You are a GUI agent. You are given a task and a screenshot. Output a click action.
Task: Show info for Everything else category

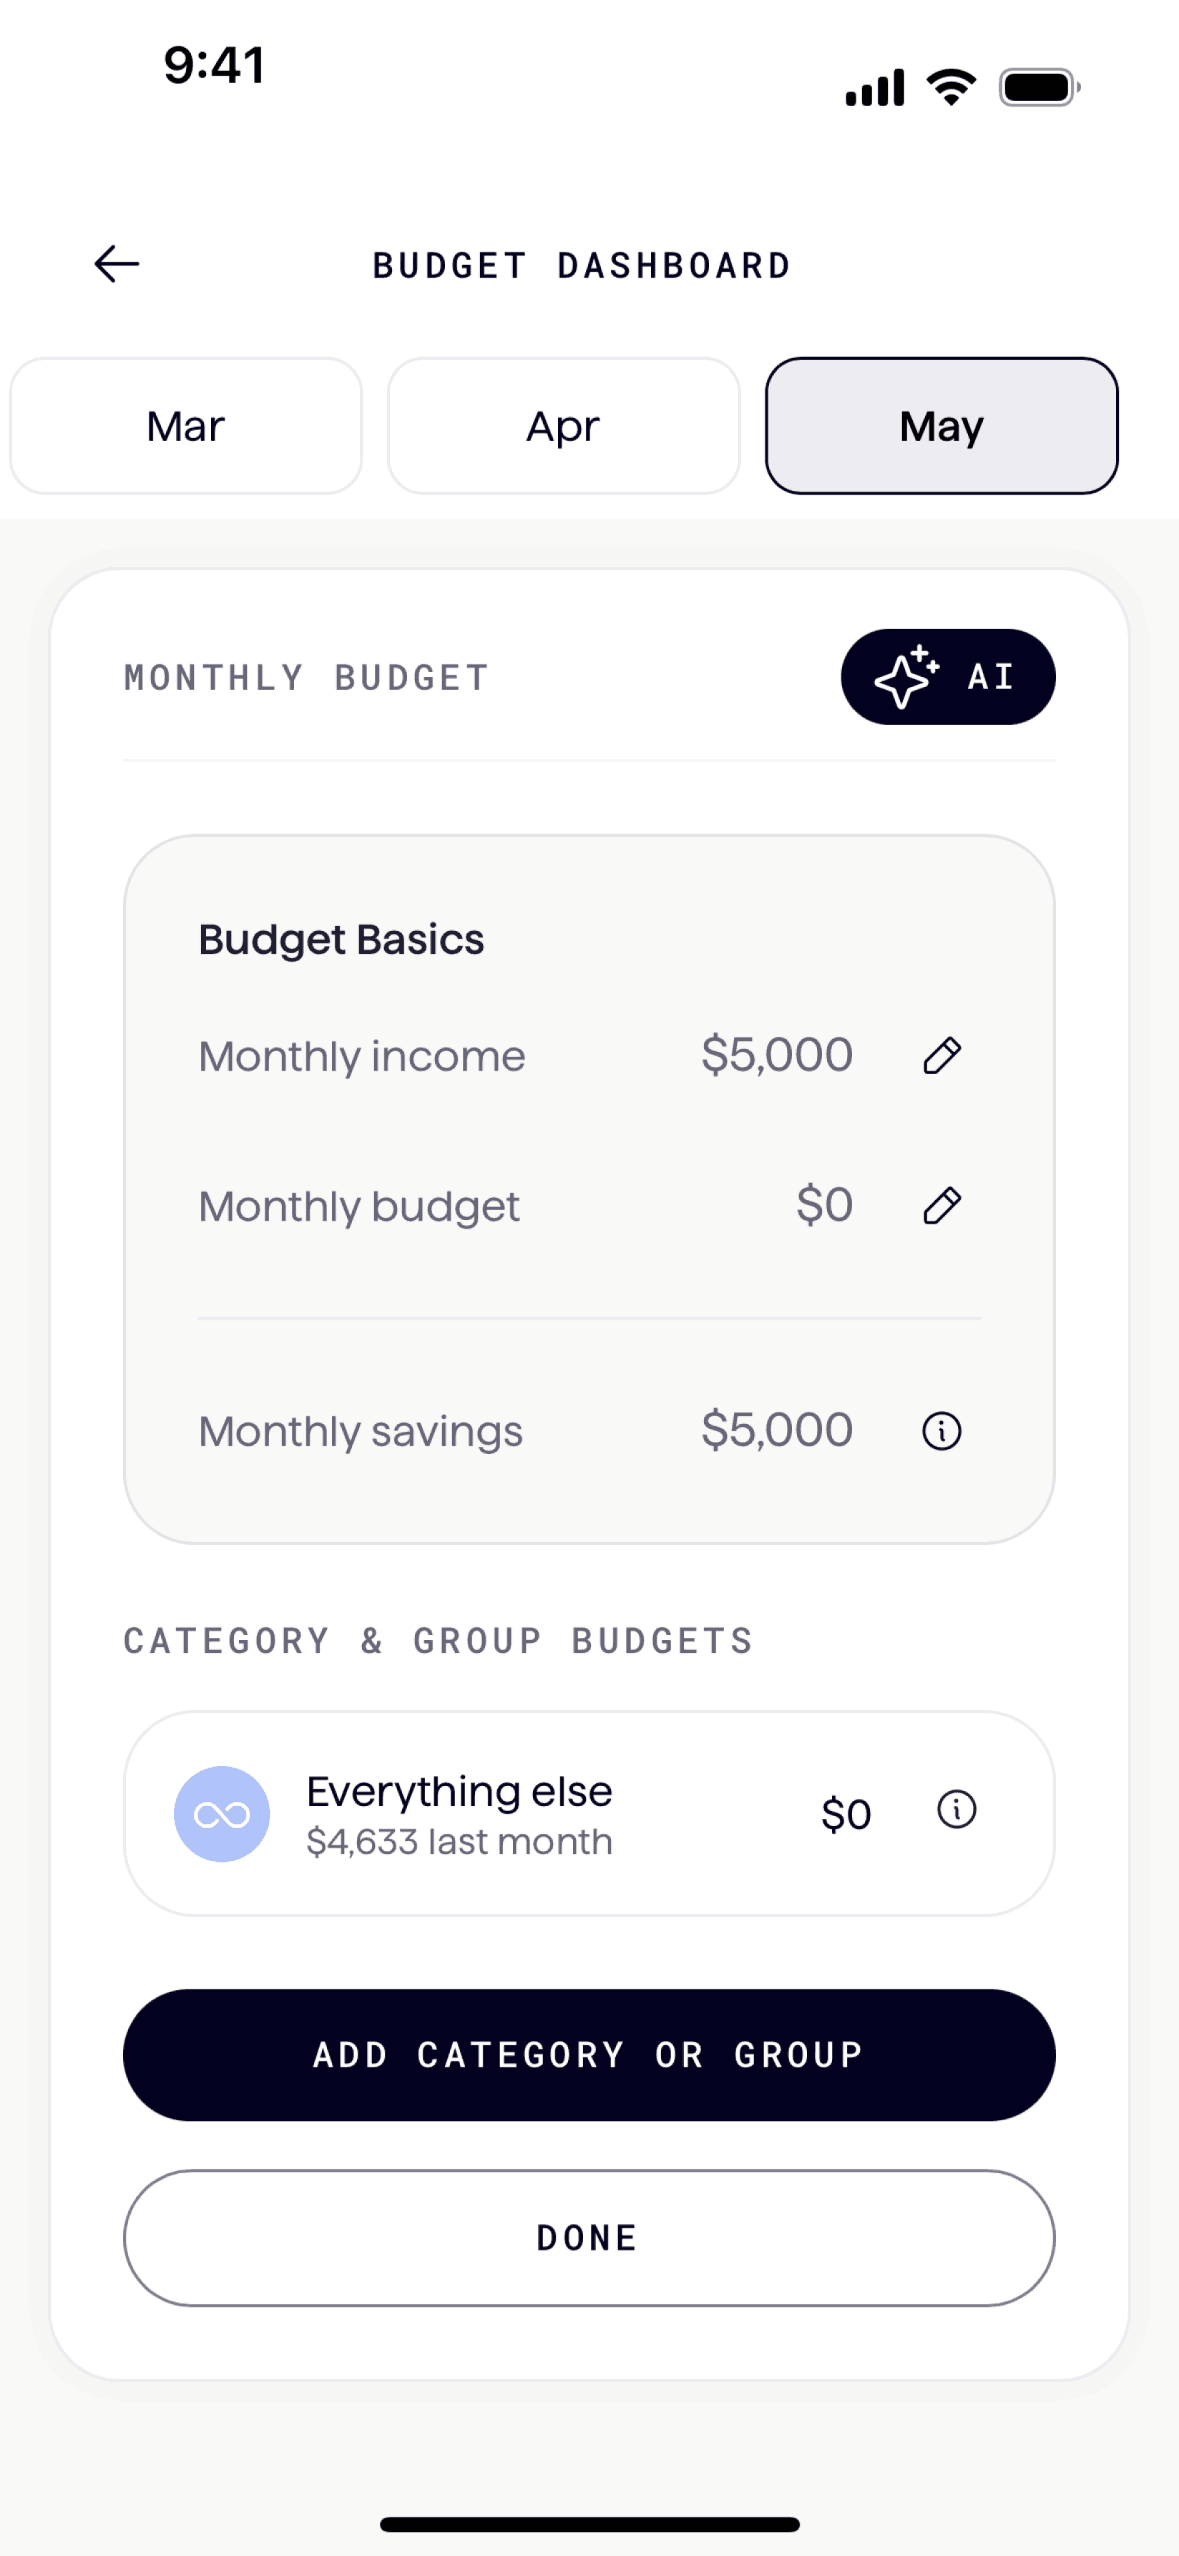[x=956, y=1809]
